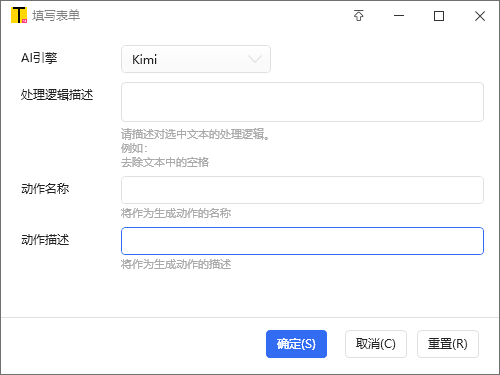
Task: Reset the form with 重置(R)
Action: coord(448,344)
